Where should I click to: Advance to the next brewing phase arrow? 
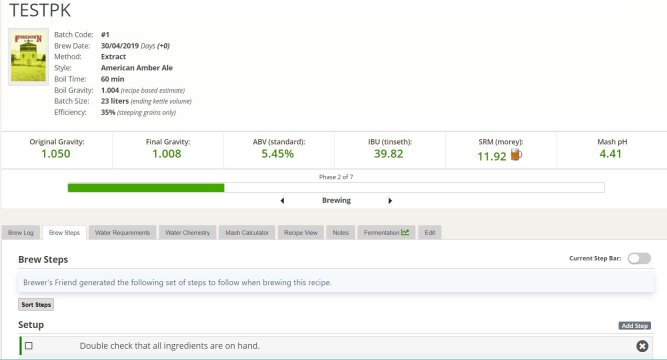(390, 200)
